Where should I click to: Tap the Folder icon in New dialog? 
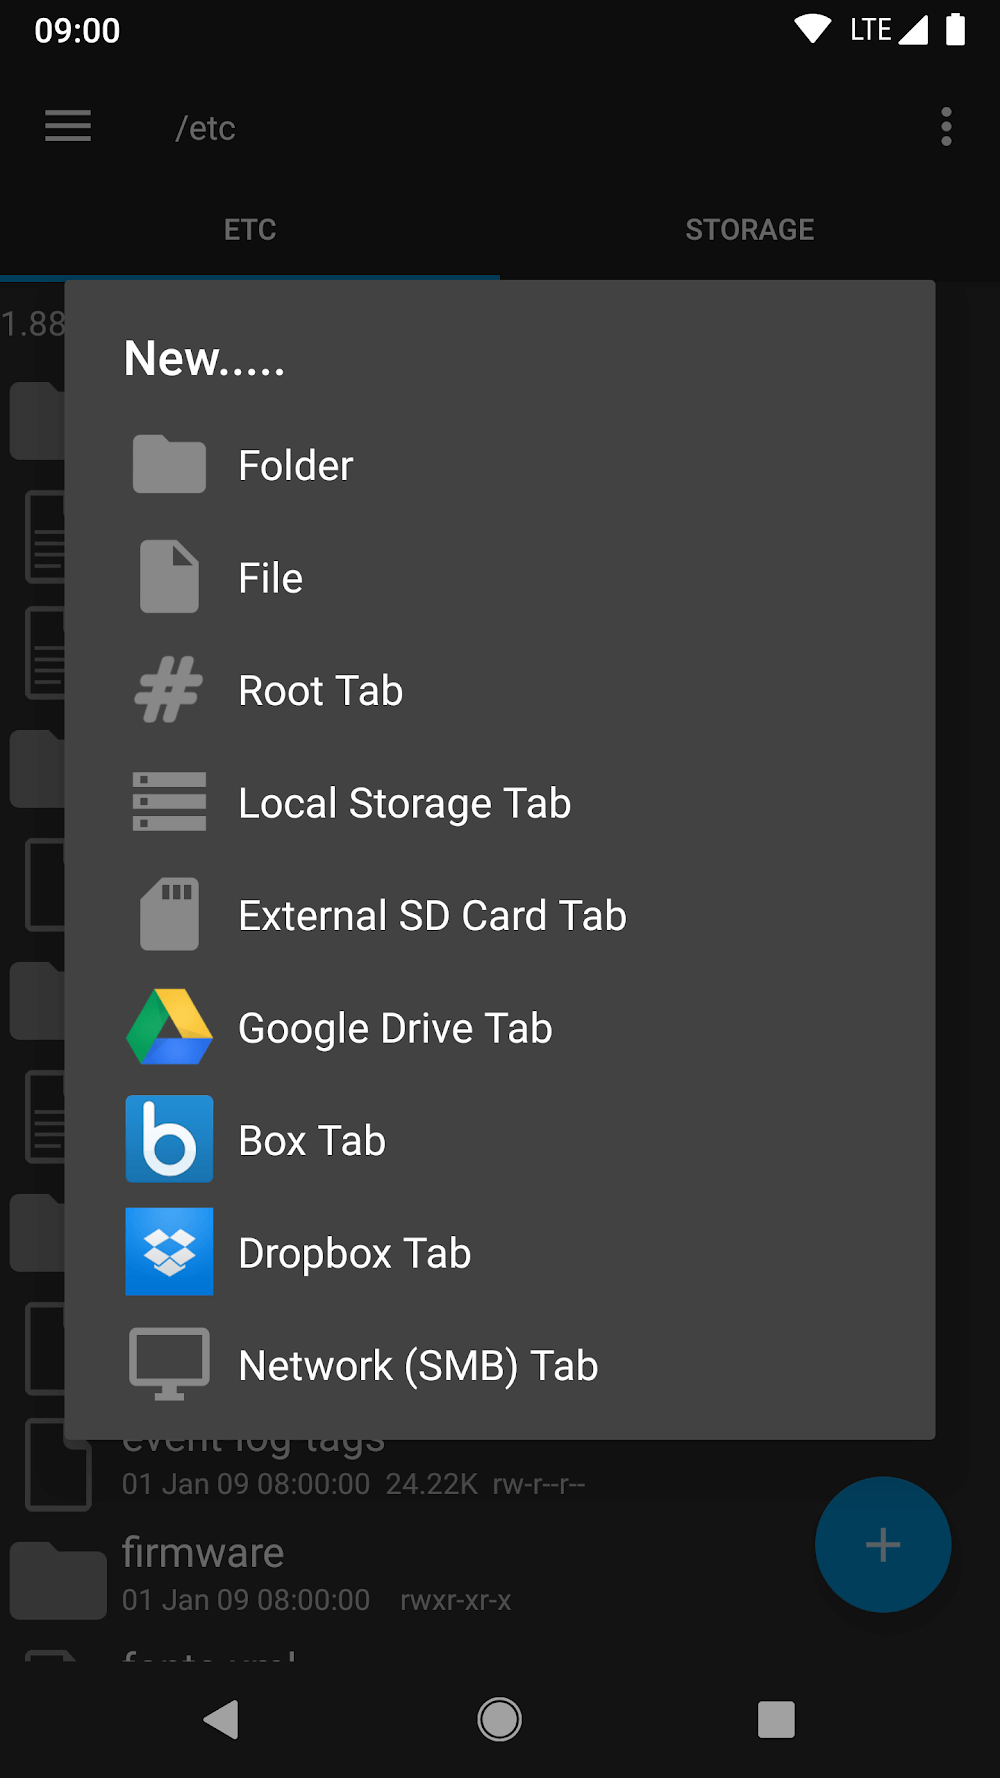click(169, 465)
